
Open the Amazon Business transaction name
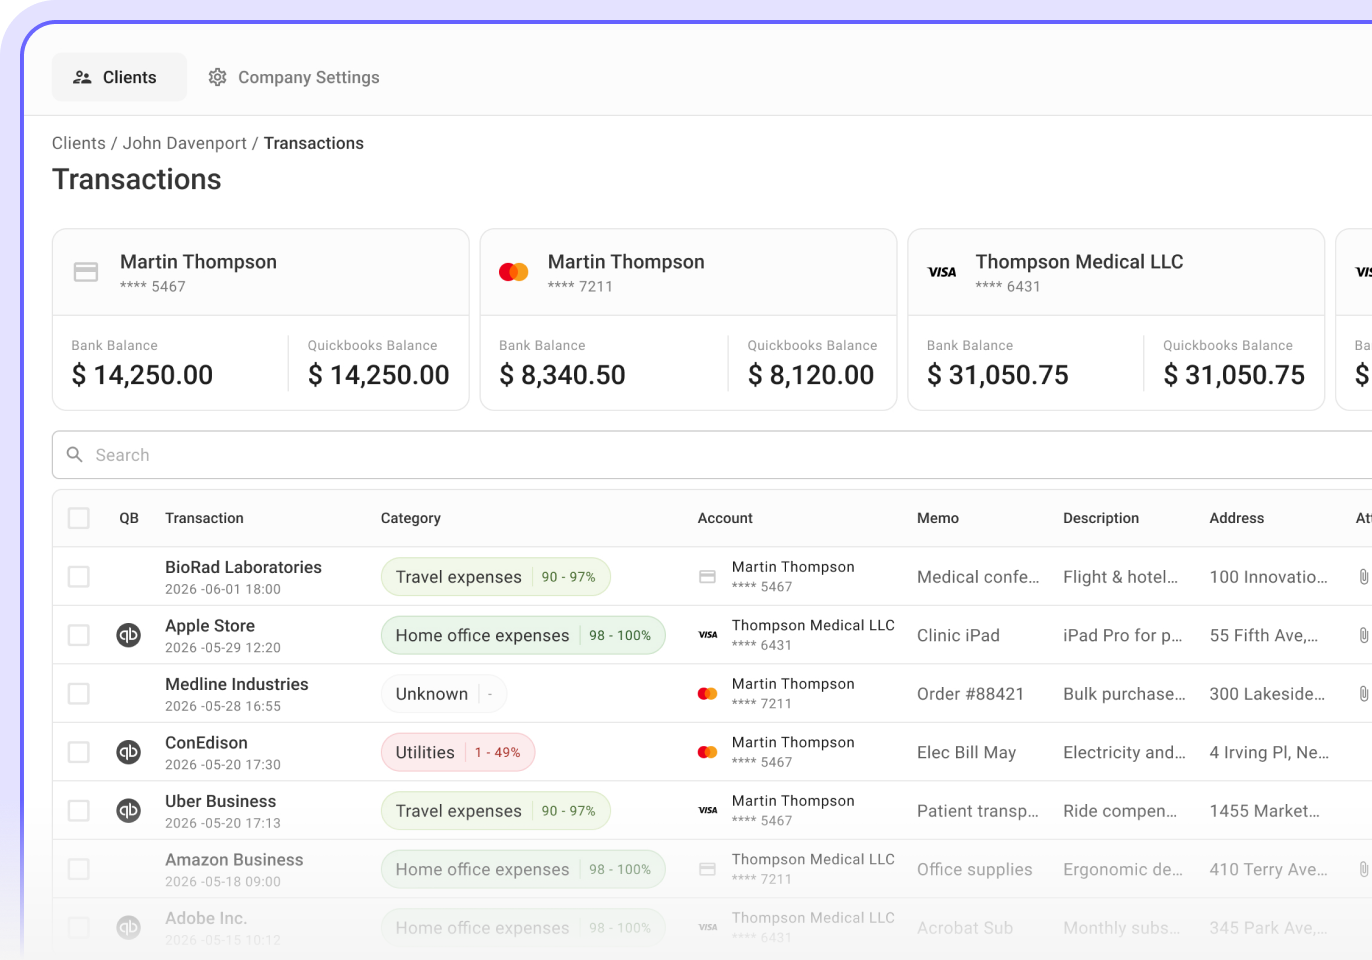234,860
